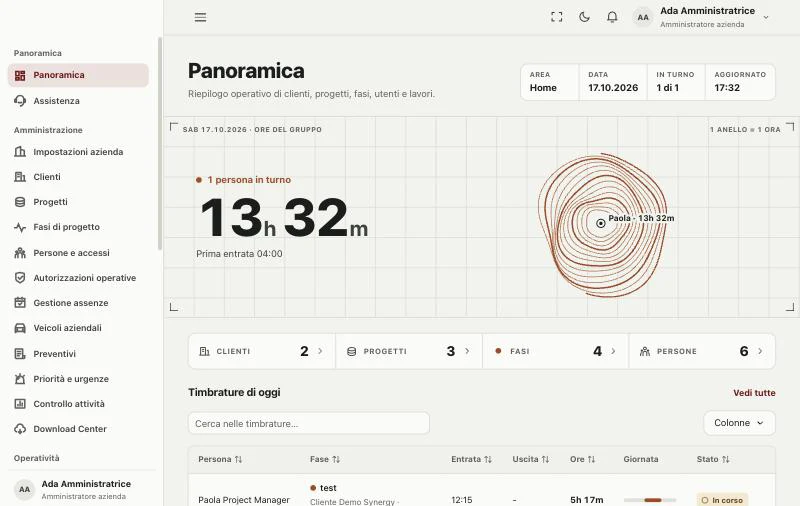Open the FASI summary card

click(556, 351)
